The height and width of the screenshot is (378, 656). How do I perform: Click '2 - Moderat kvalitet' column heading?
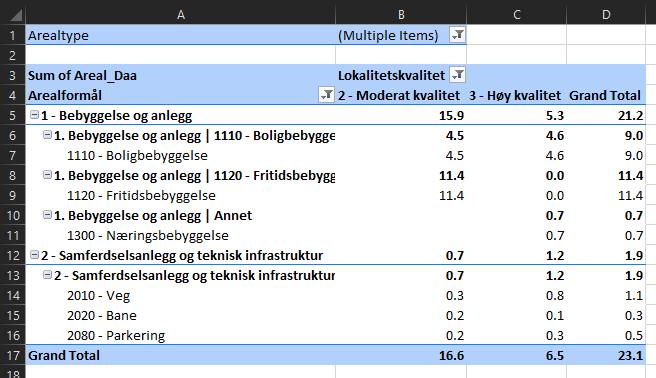tap(399, 95)
